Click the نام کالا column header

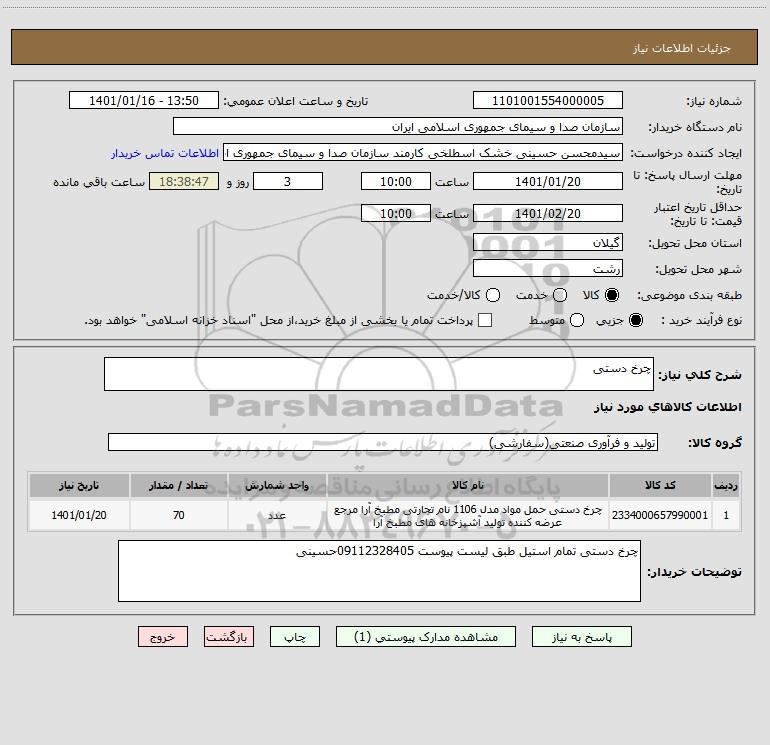point(468,485)
